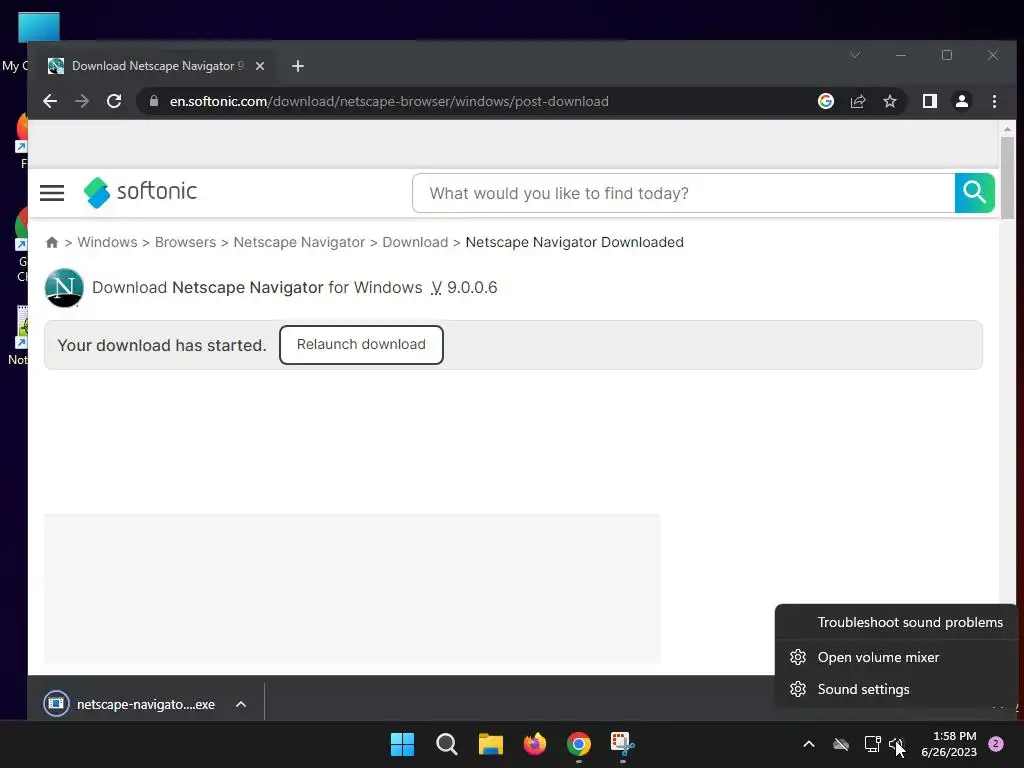Open a new tab with the plus button
The image size is (1024, 768).
click(x=298, y=66)
